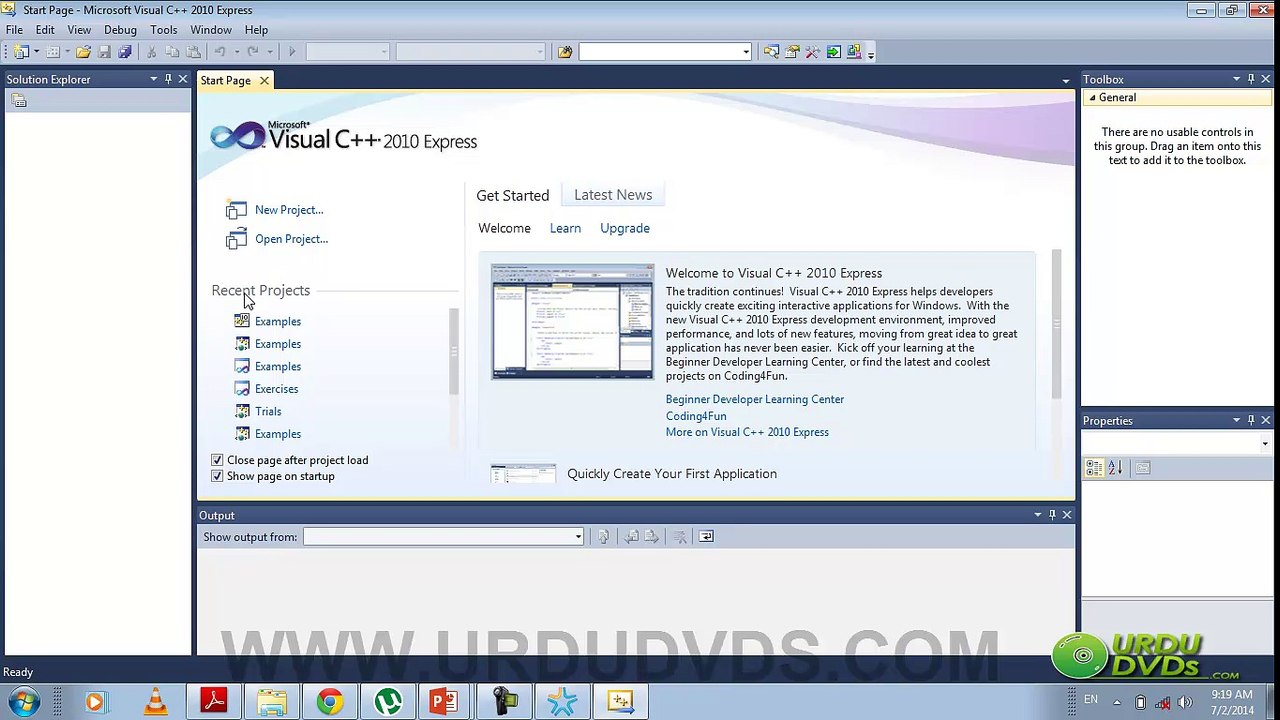Open the Beginner Developer Learning Center link

[x=755, y=399]
